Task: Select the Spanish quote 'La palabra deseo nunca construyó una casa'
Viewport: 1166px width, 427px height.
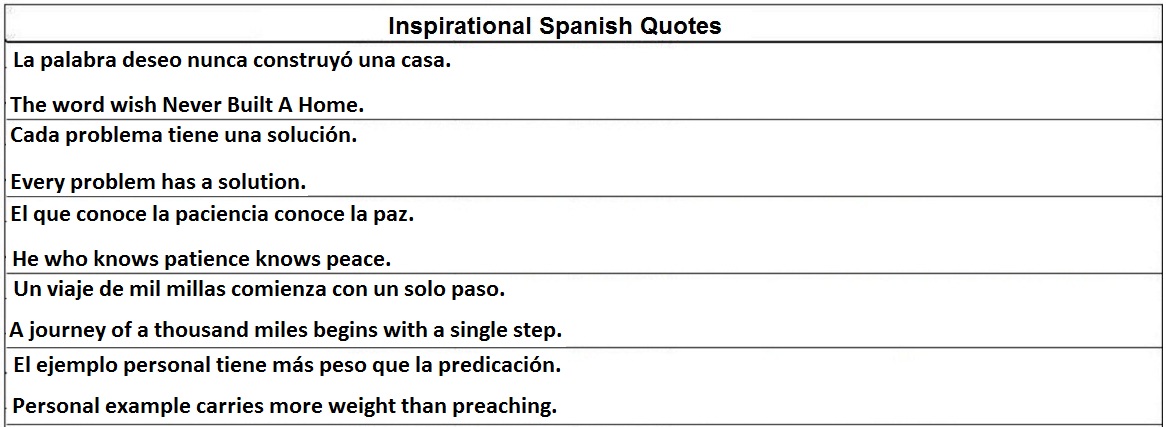Action: [x=232, y=60]
